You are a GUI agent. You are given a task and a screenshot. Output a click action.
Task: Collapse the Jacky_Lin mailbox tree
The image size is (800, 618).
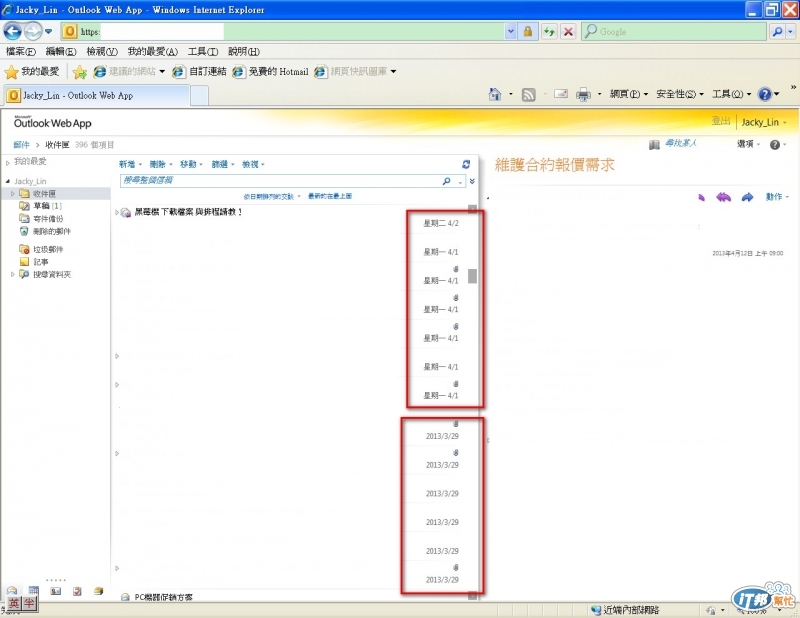8,181
